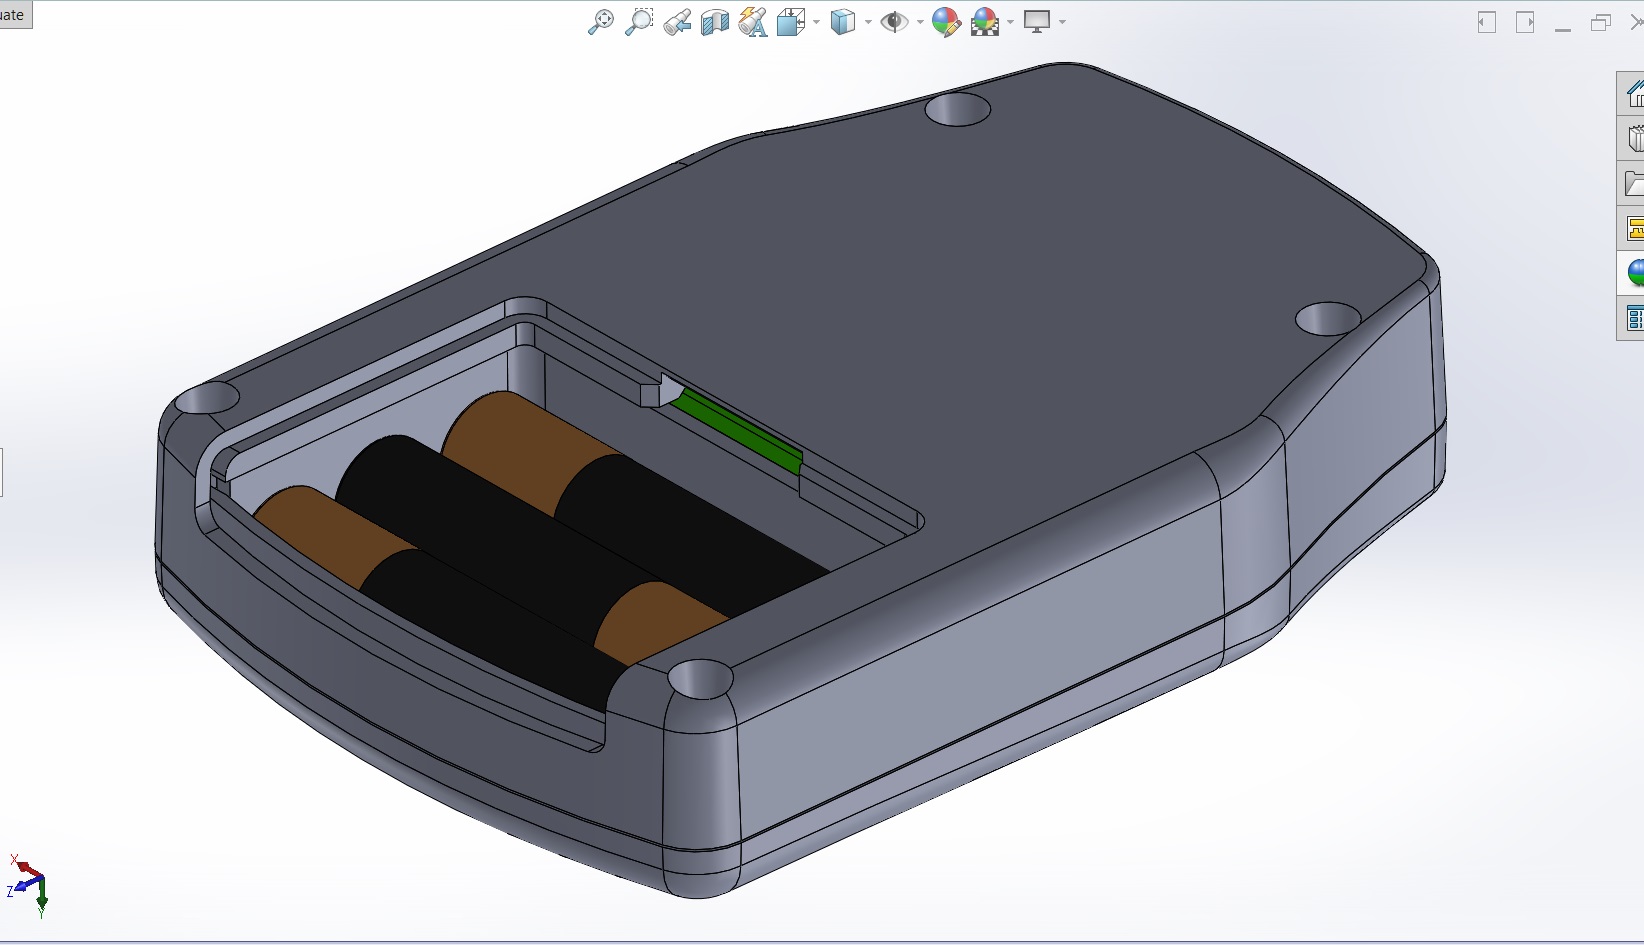This screenshot has height=945, width=1644.
Task: Click the pane icon with right-pointing arrow
Action: coord(1525,22)
